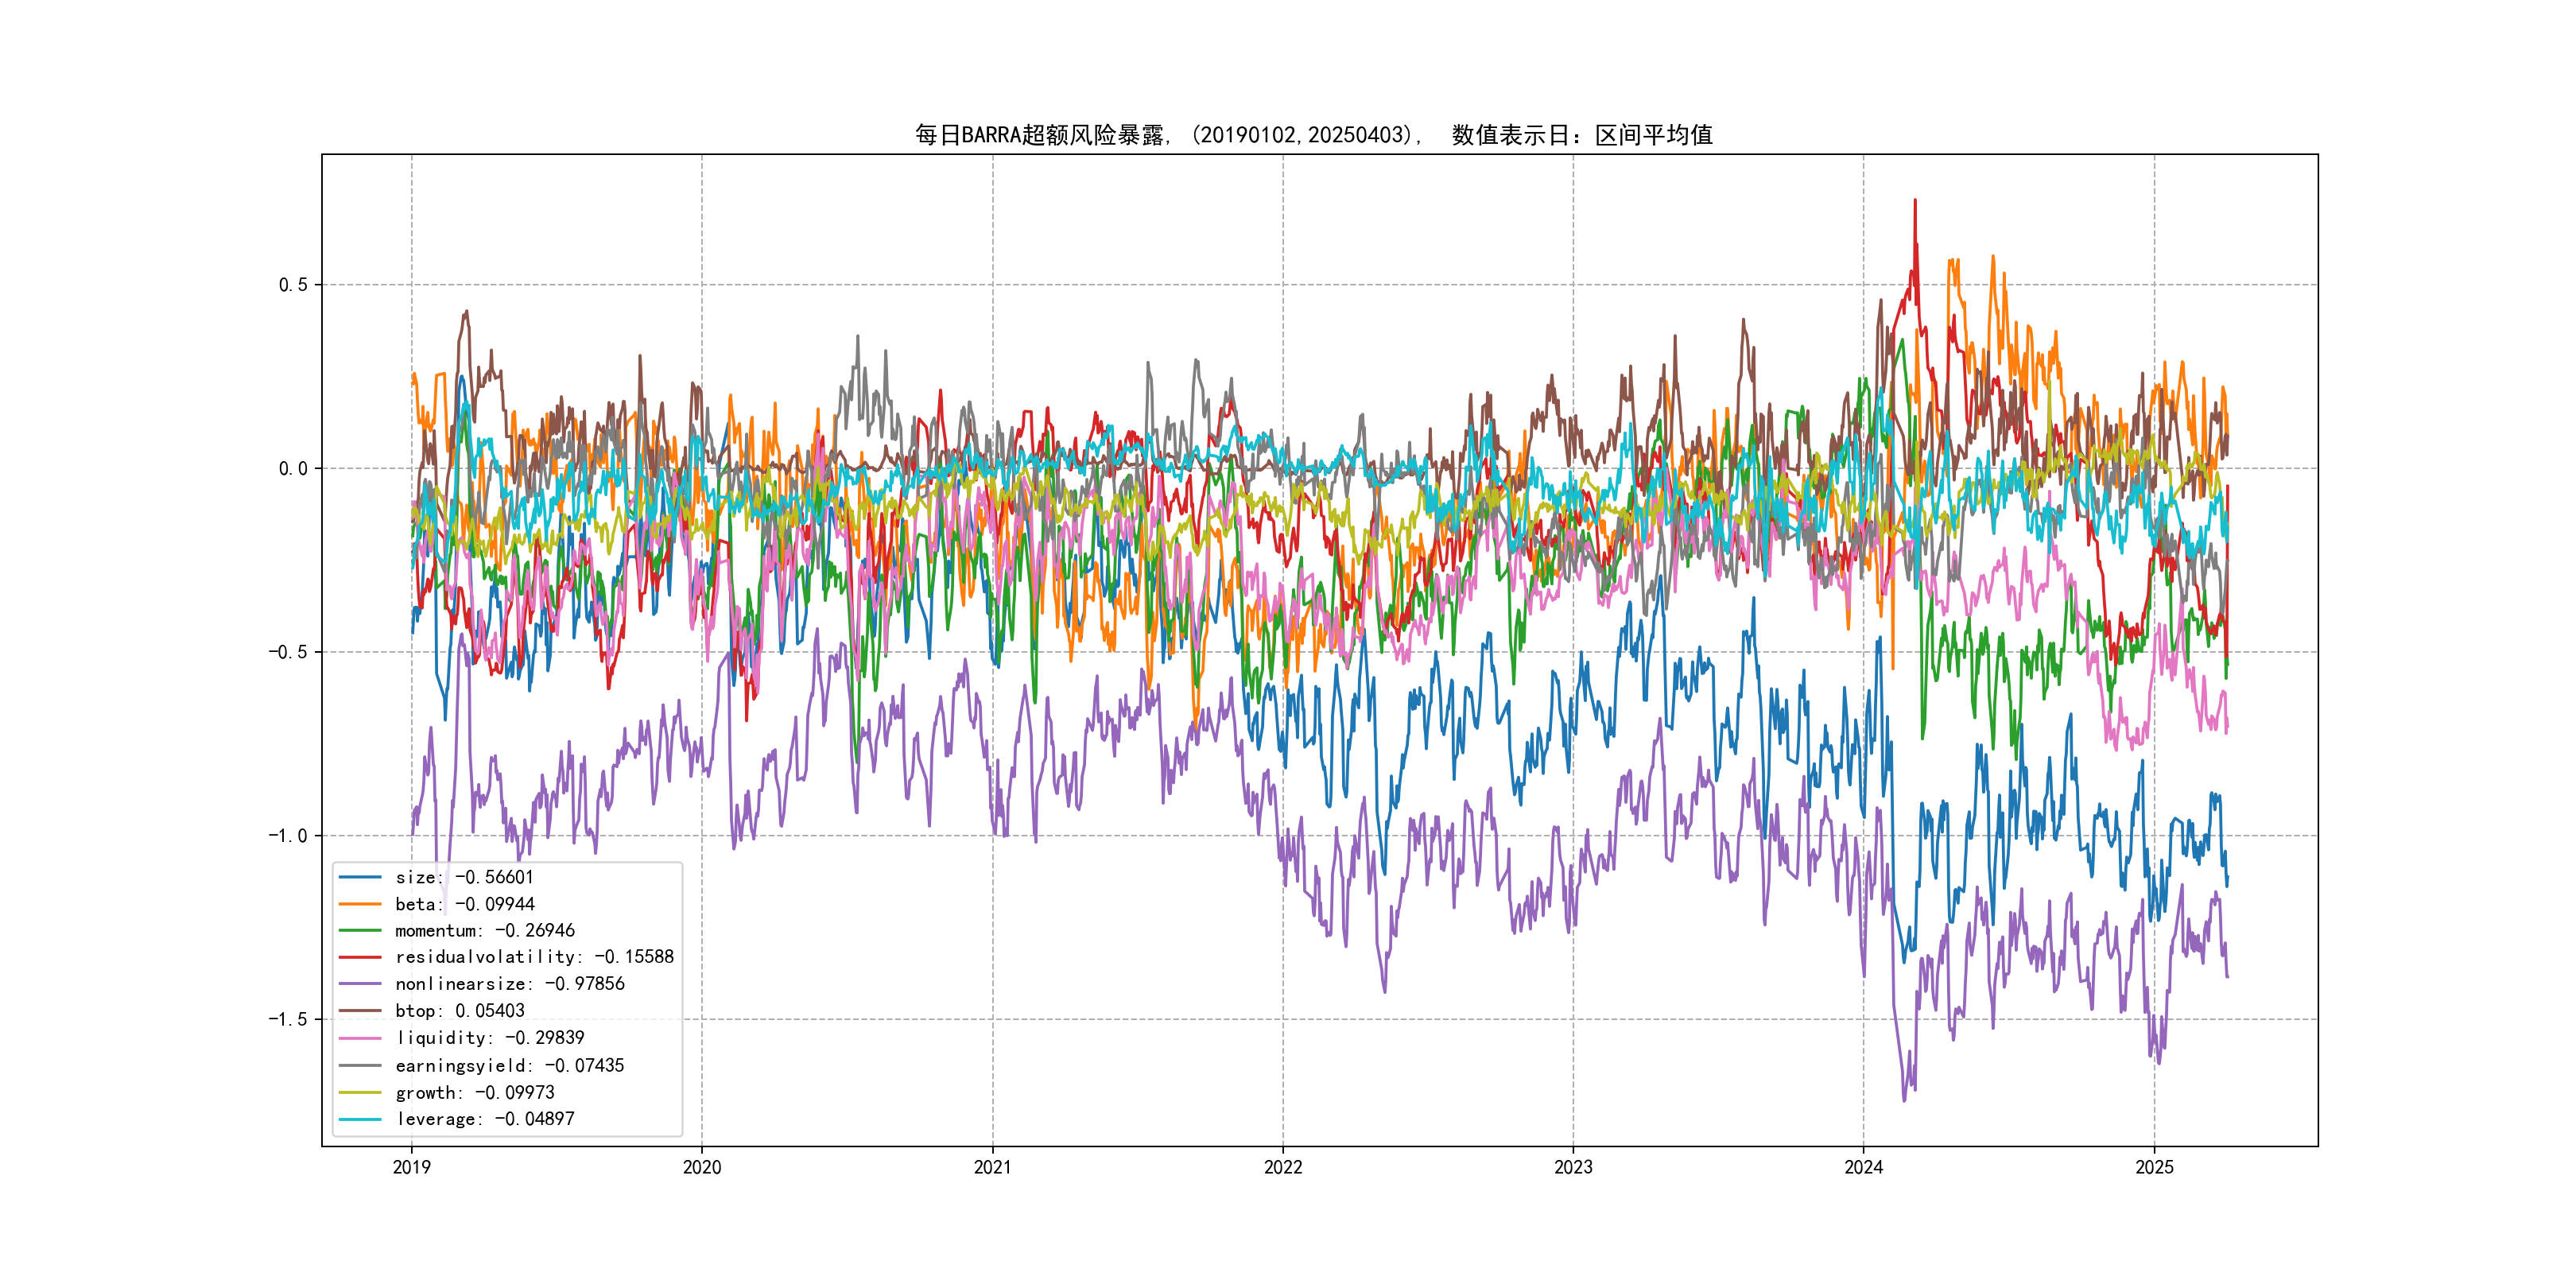The image size is (2576, 1288).
Task: Click the pink liquidity legend line swatch
Action: pos(360,1038)
